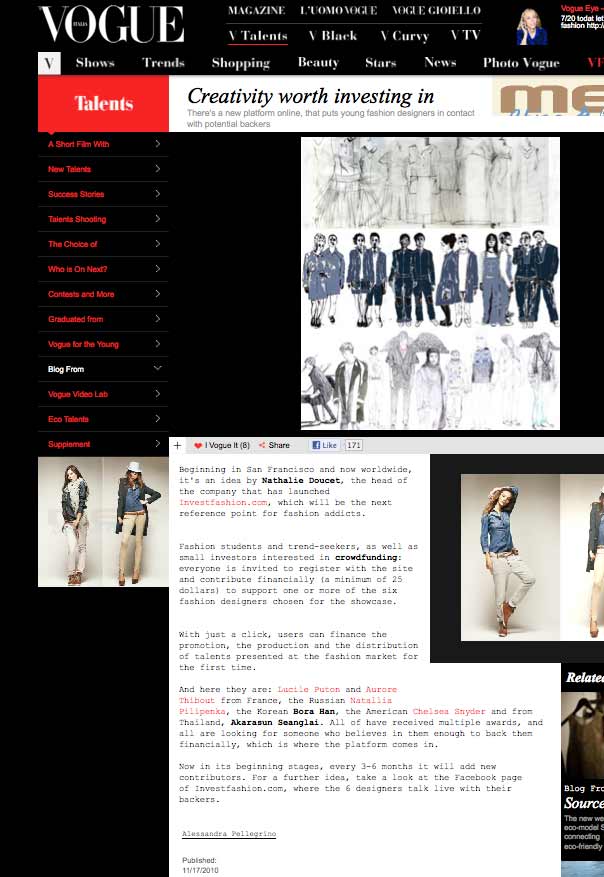The height and width of the screenshot is (877, 604).
Task: Open the Beauty section
Action: click(318, 63)
